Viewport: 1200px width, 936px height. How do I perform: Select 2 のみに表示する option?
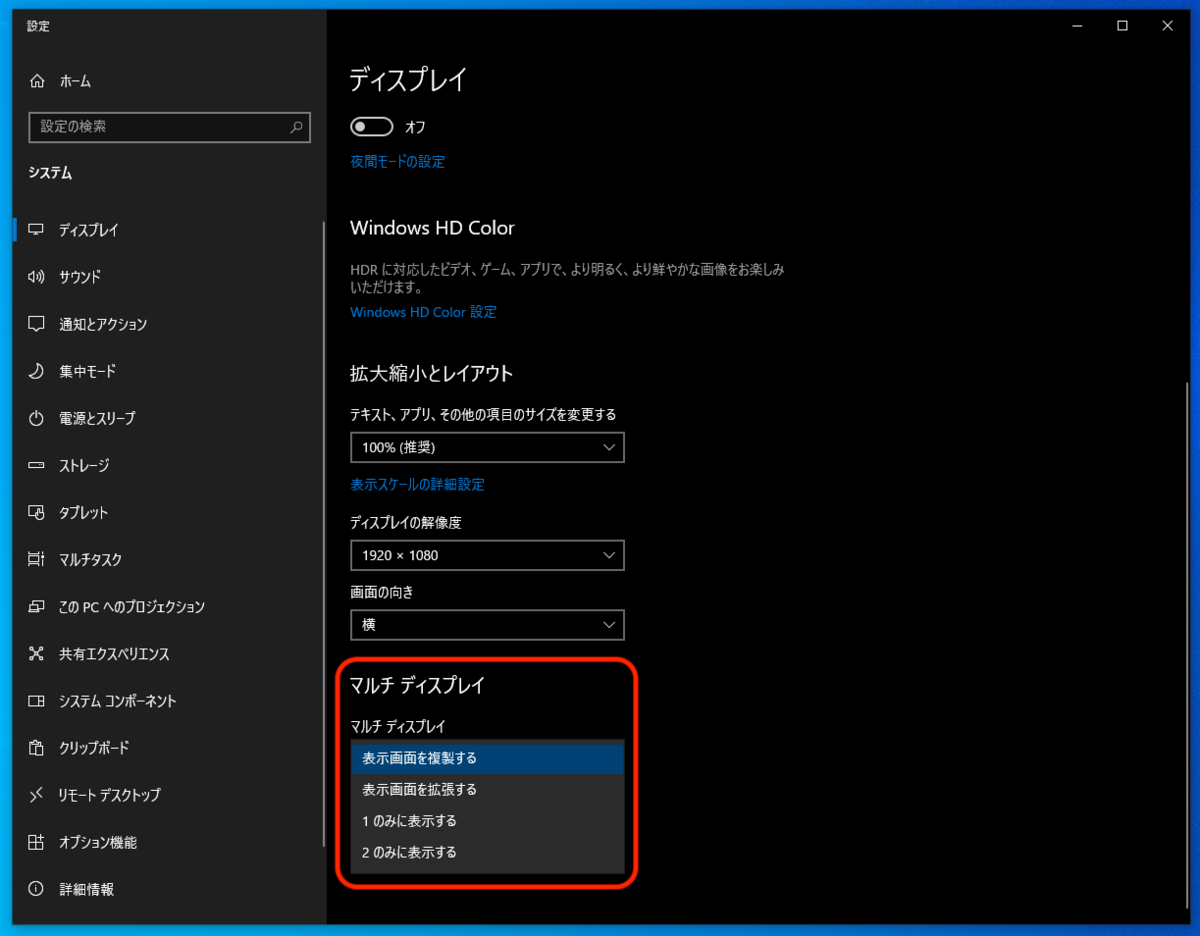[x=488, y=853]
